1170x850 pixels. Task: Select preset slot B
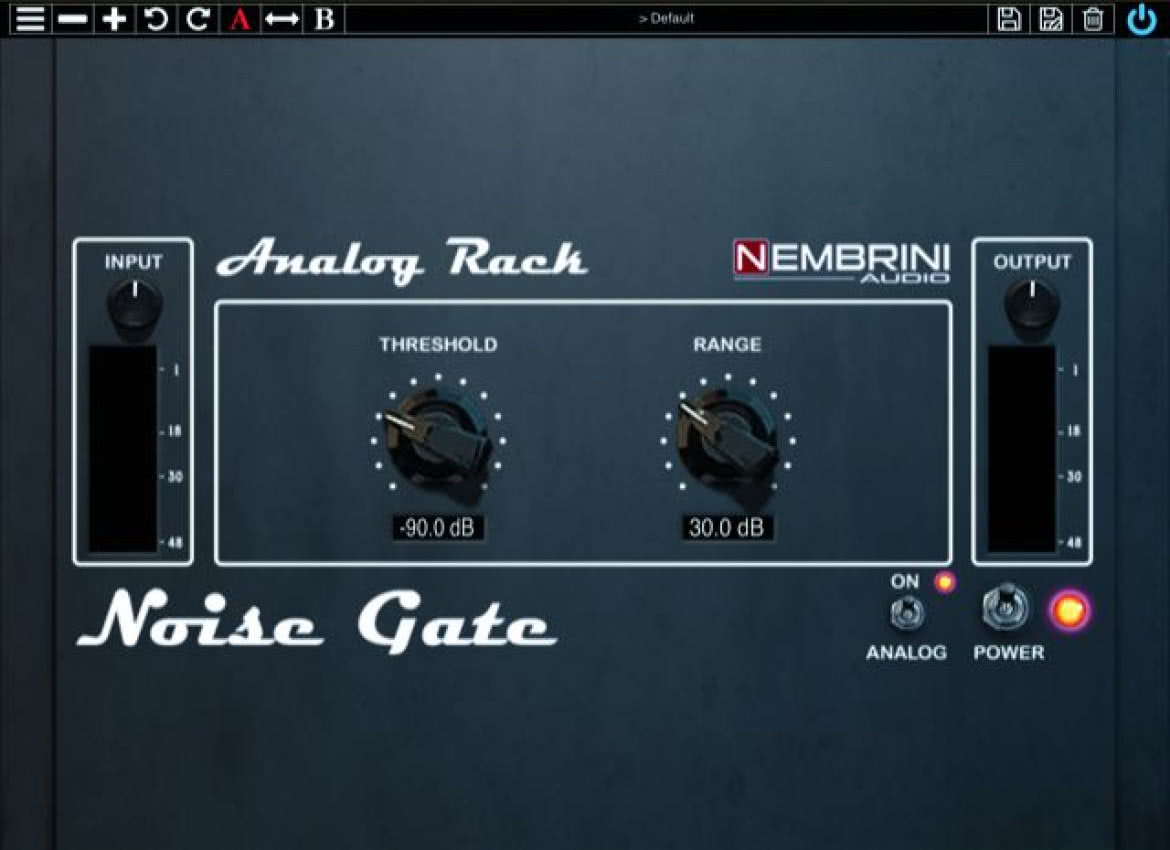[x=325, y=19]
